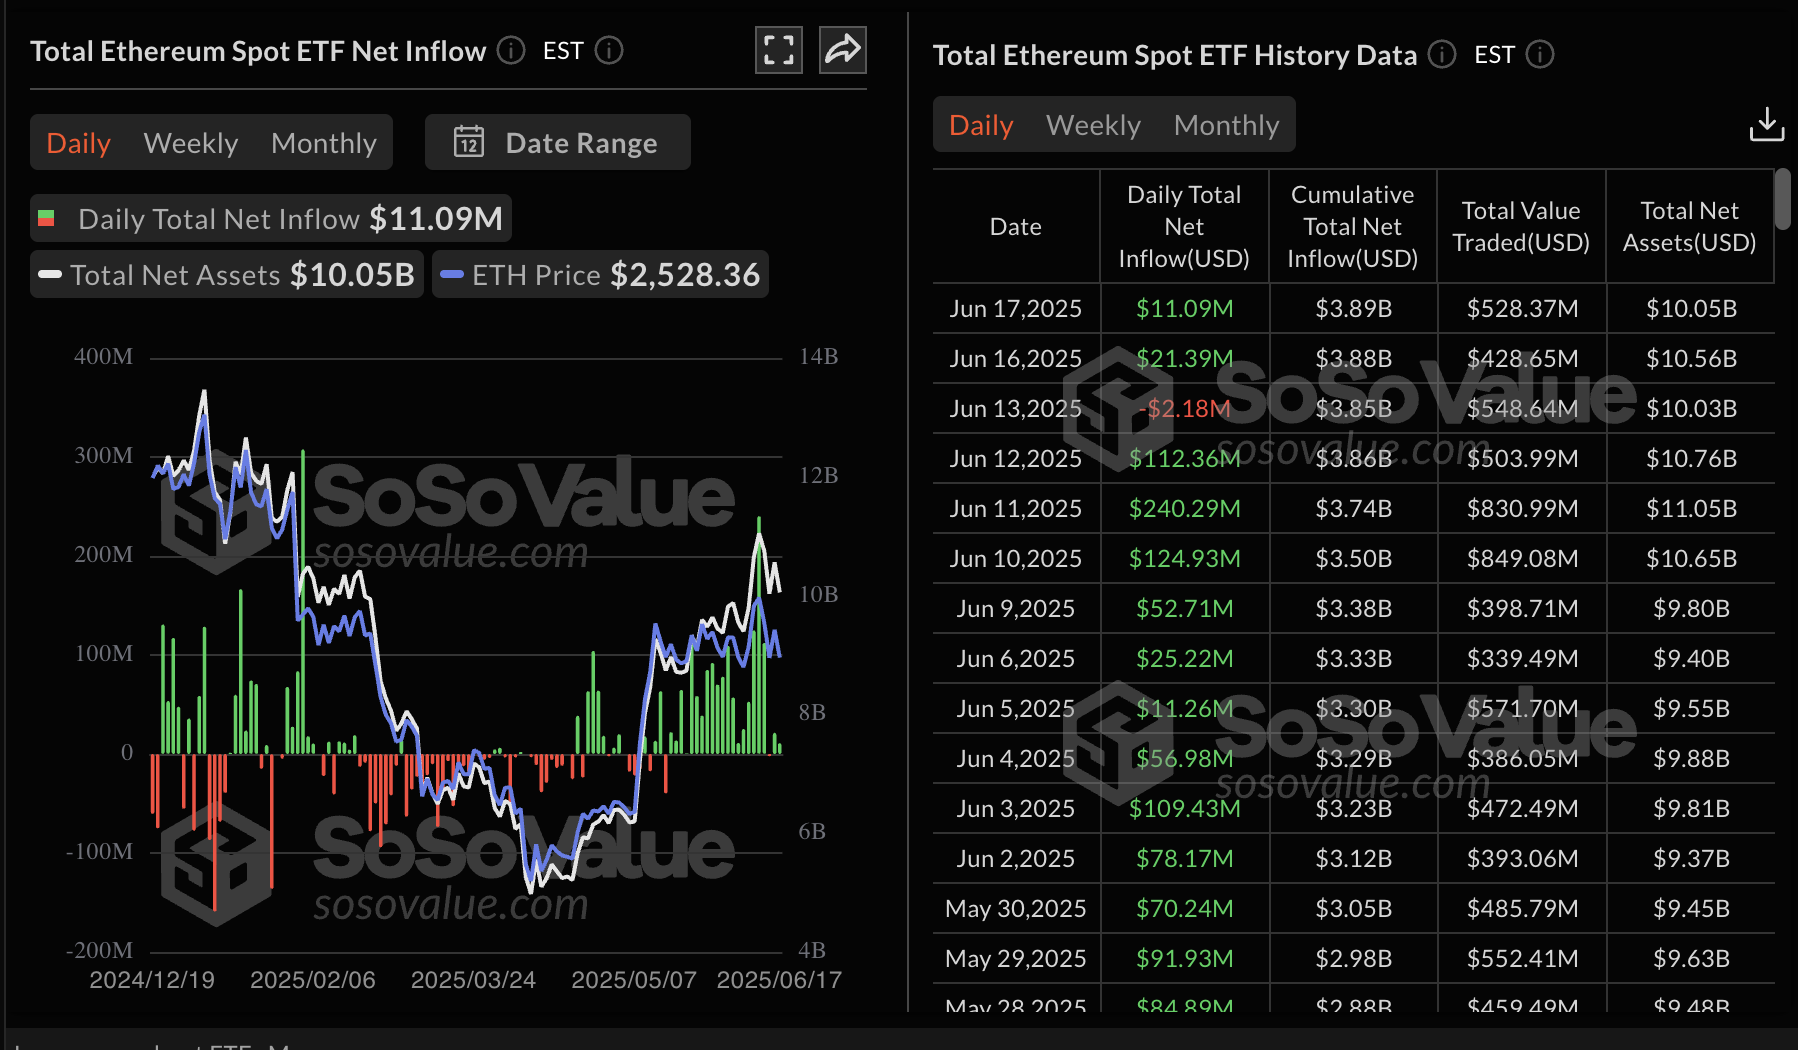Click info icon next to table EST label
1798x1050 pixels.
(x=1540, y=54)
